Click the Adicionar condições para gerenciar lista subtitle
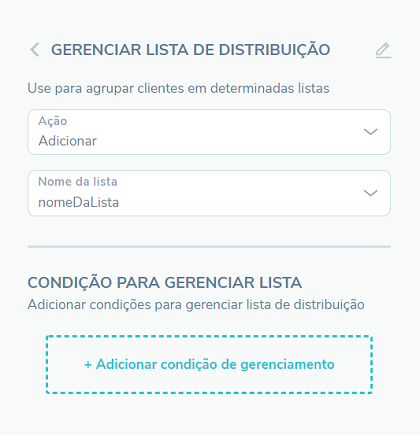 pos(196,305)
